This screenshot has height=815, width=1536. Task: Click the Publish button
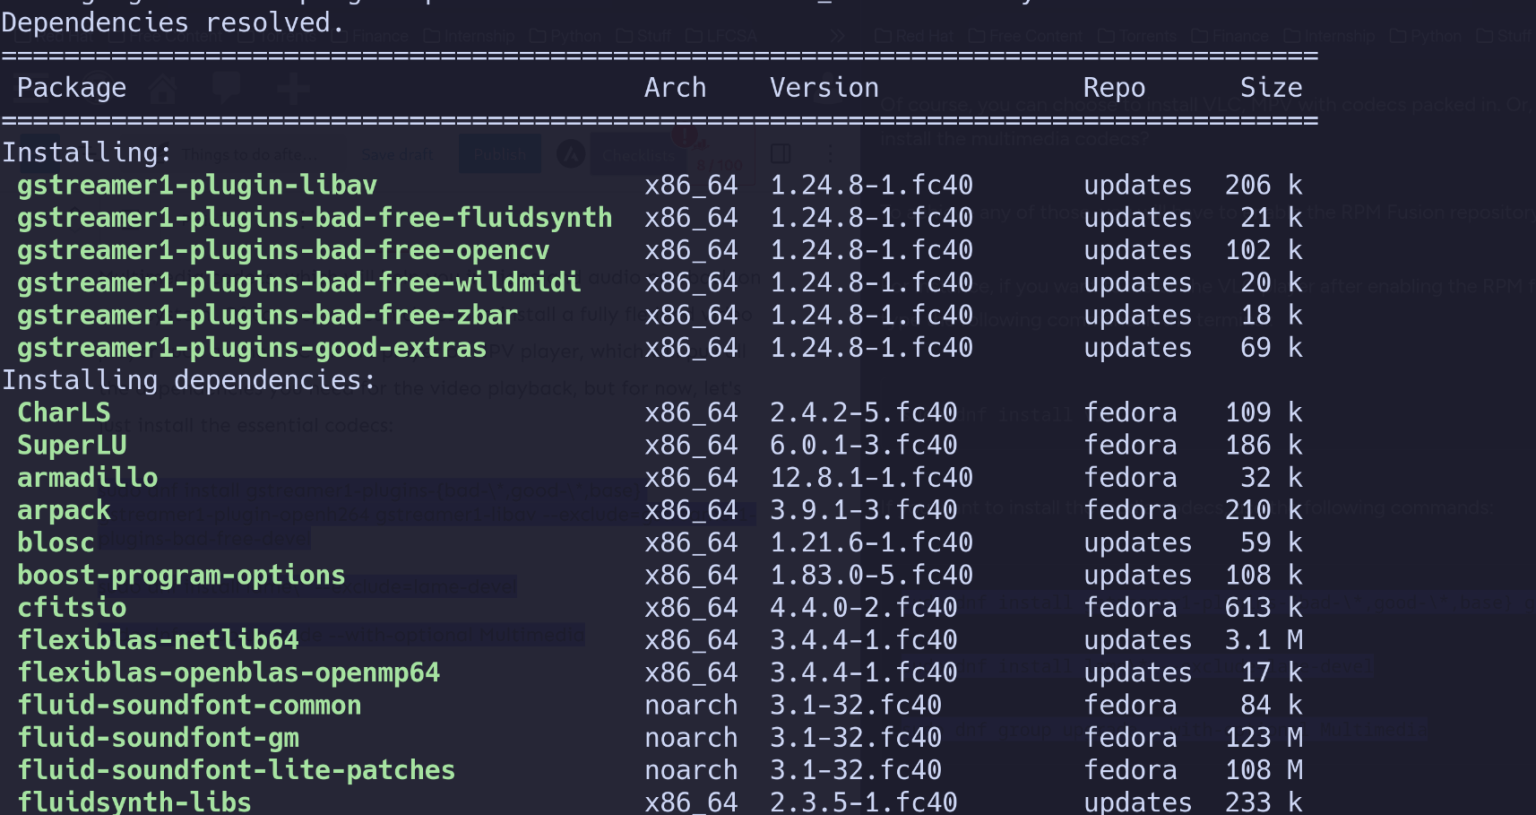pos(500,153)
